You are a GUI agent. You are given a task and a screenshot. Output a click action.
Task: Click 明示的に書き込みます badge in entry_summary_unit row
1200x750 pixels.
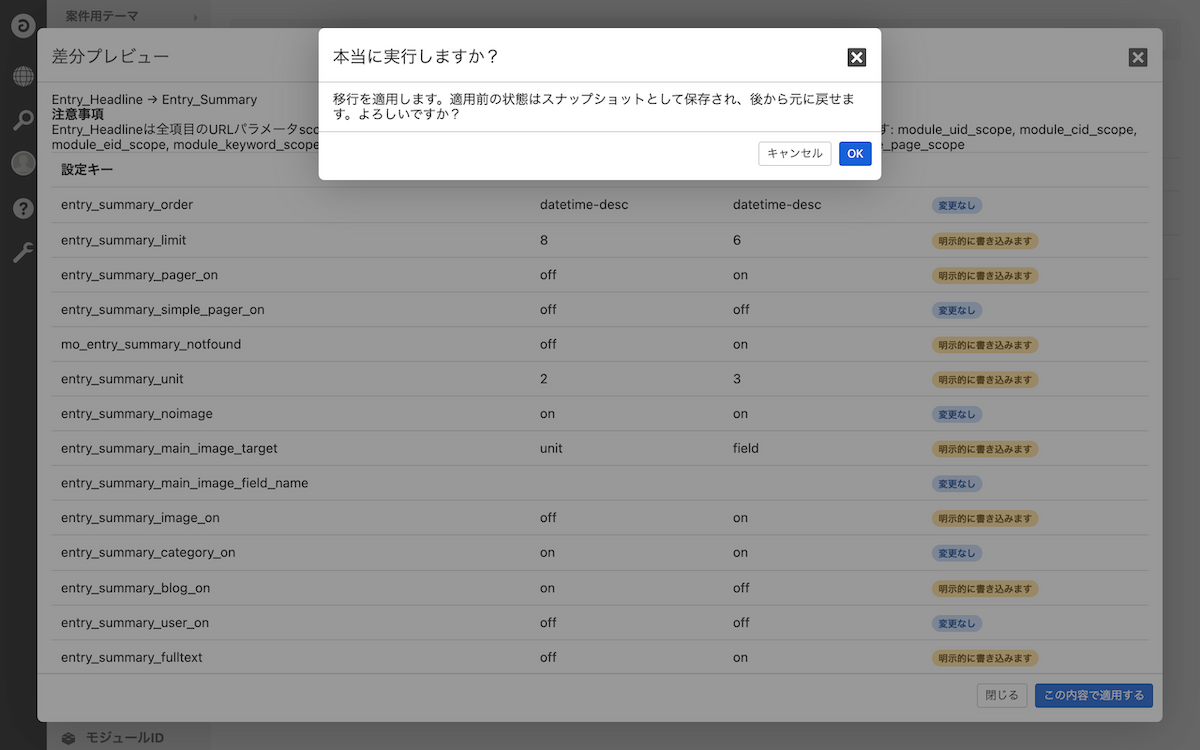click(985, 379)
